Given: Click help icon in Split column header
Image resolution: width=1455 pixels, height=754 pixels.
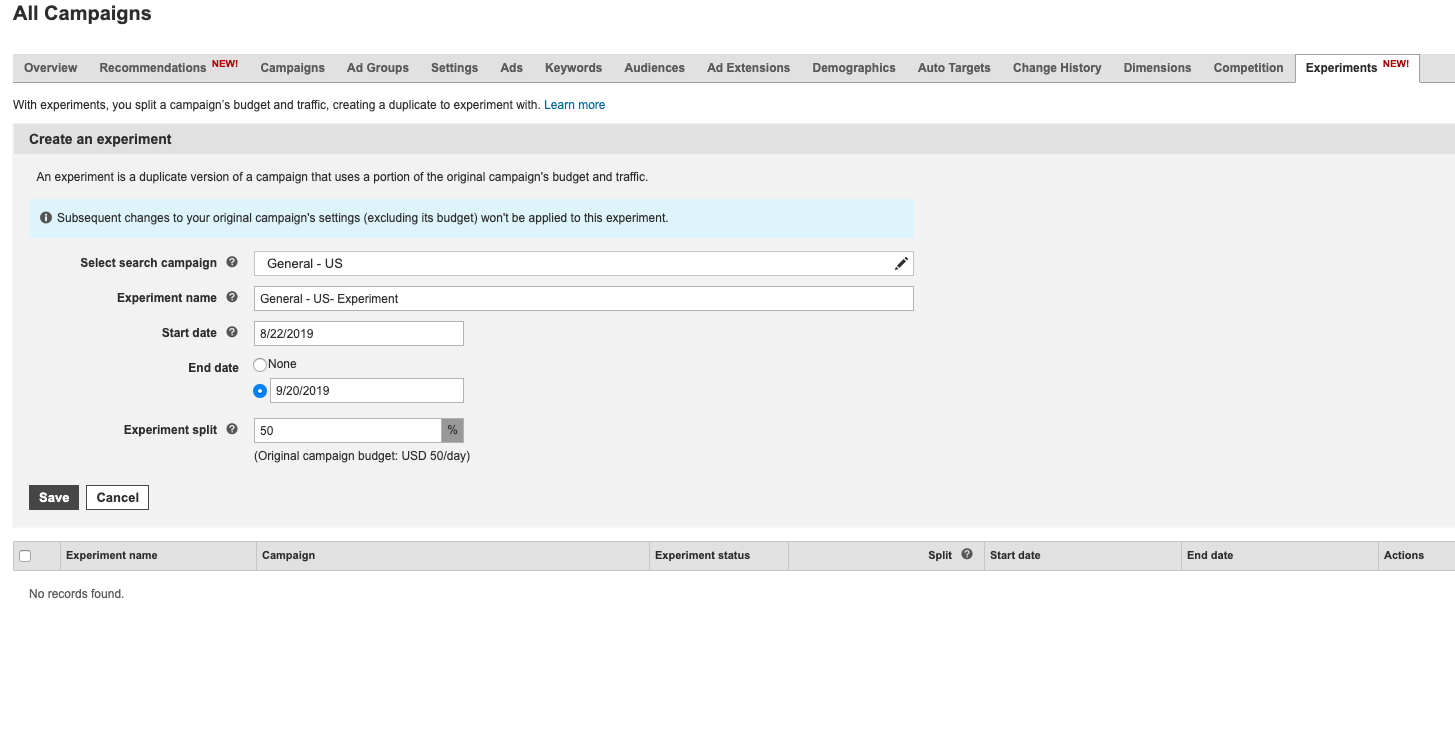Looking at the screenshot, I should (x=967, y=554).
